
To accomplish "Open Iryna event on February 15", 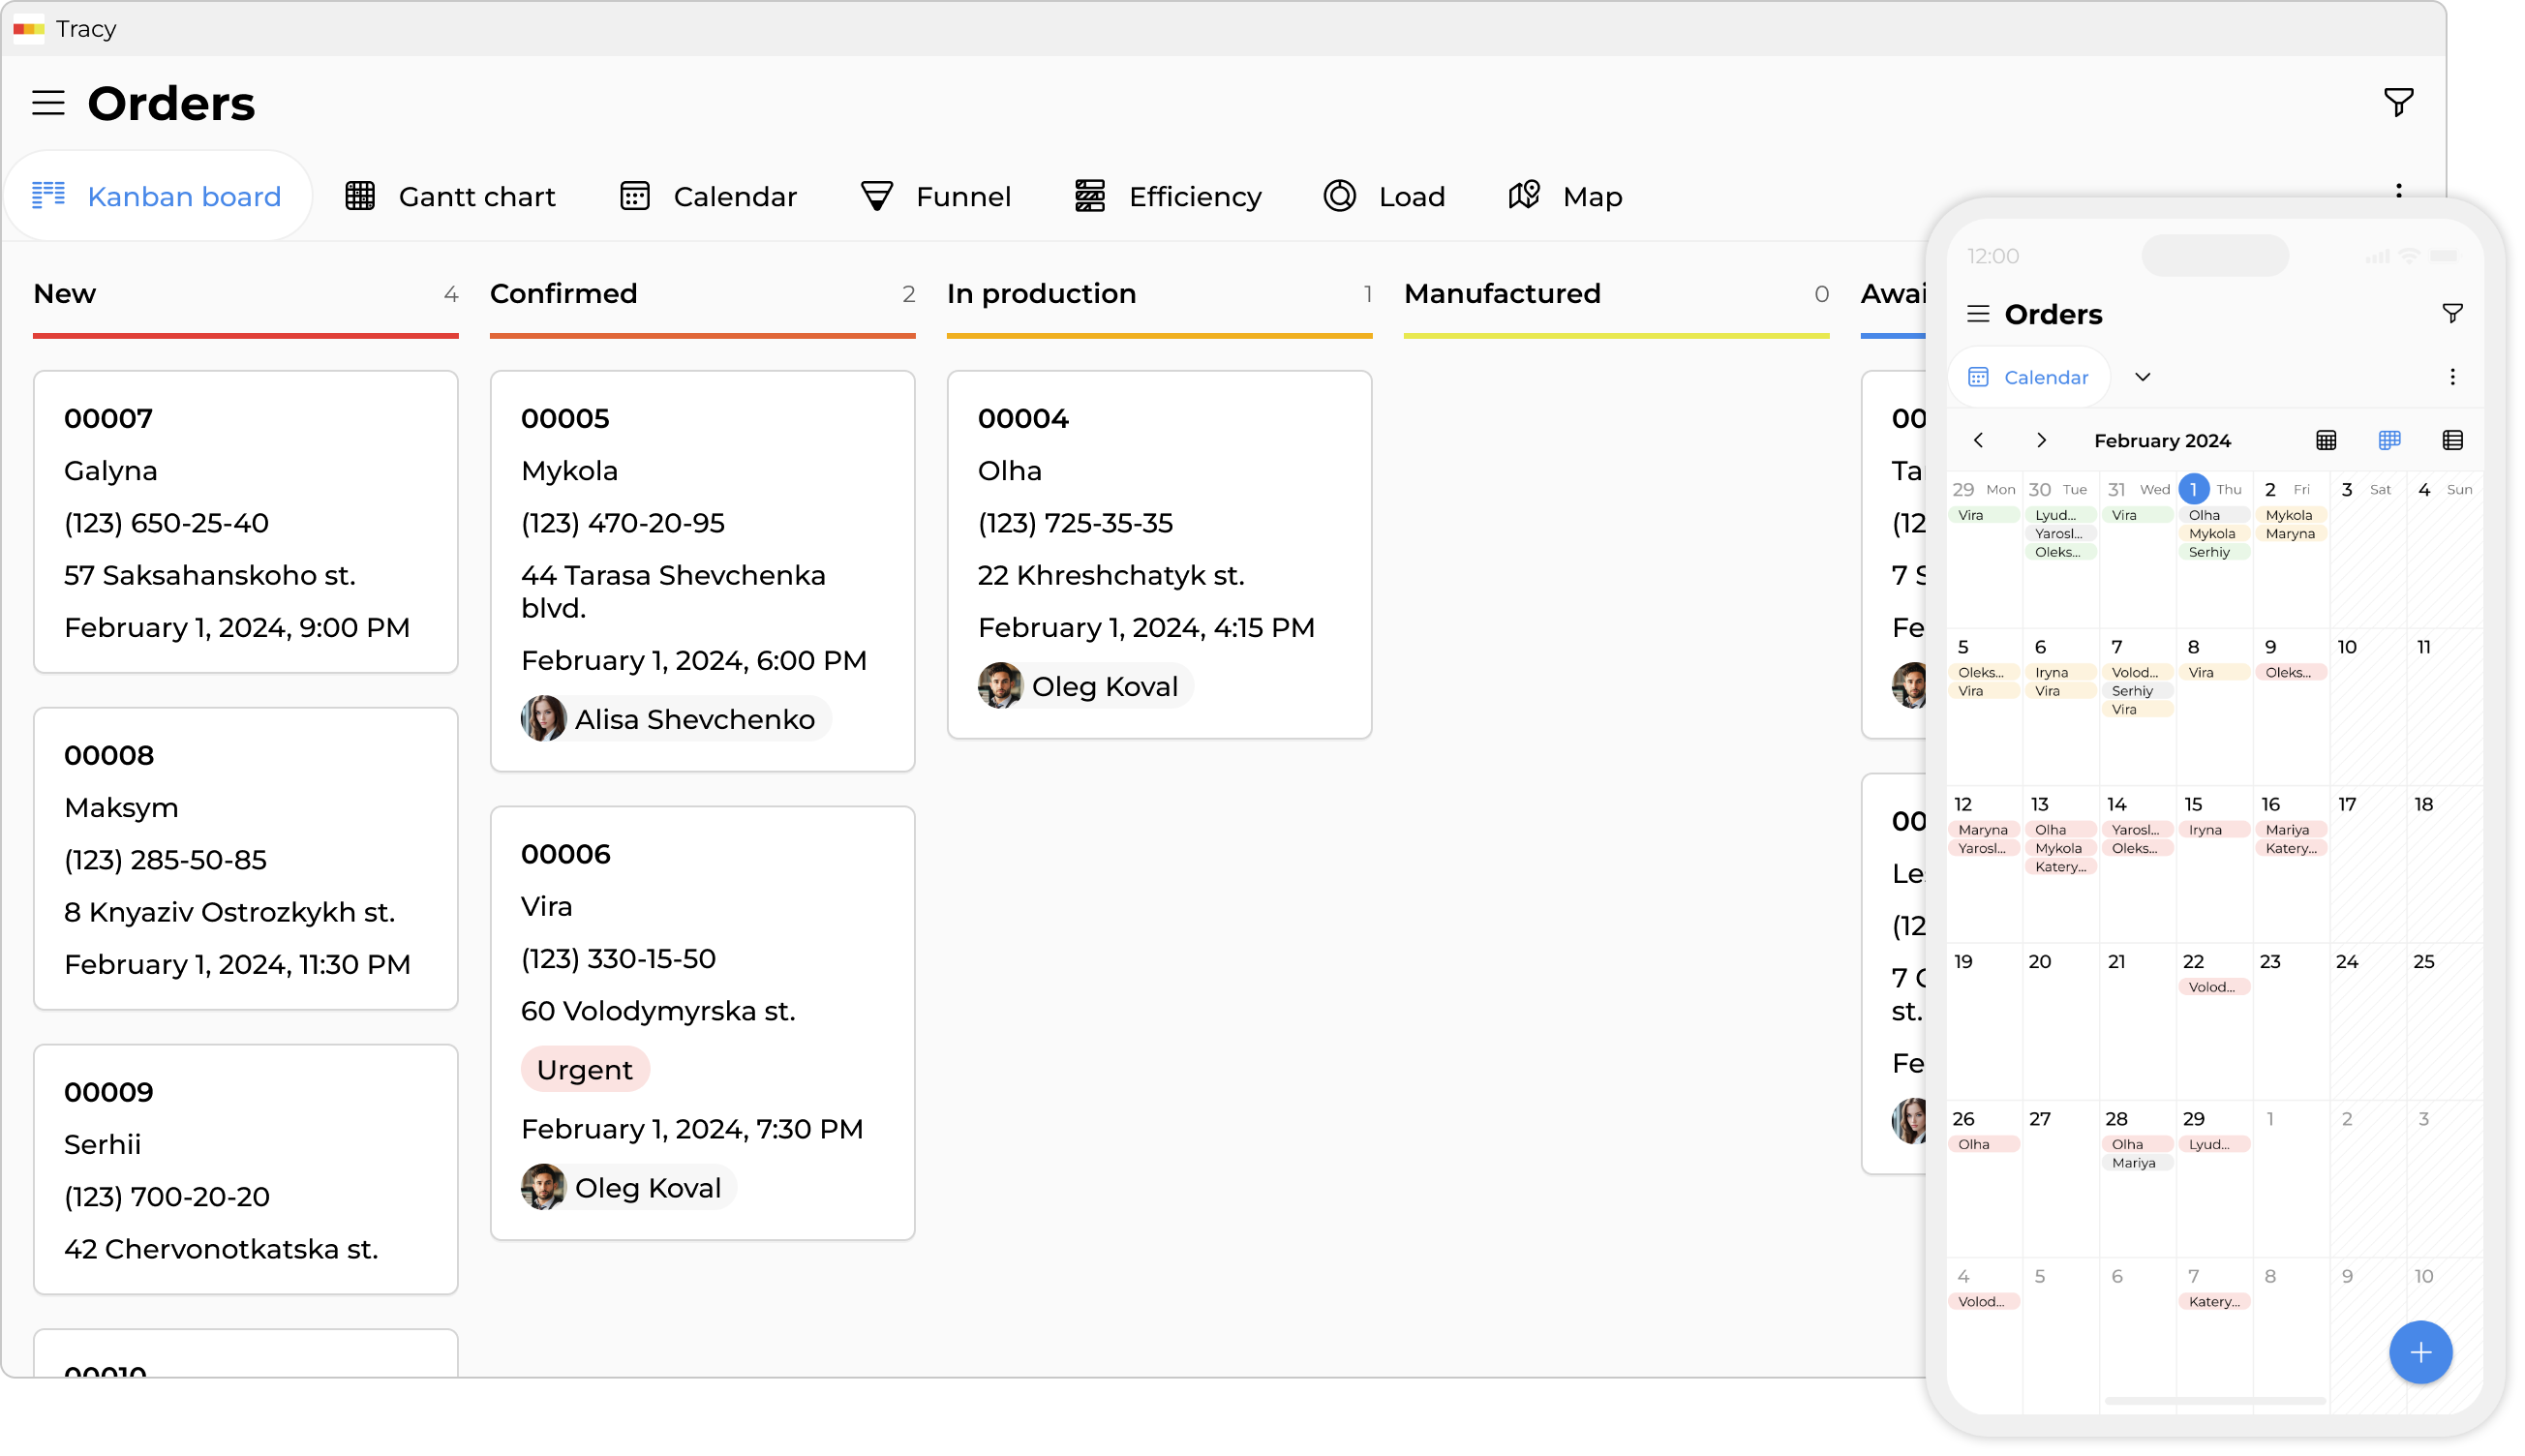I will coord(2213,830).
